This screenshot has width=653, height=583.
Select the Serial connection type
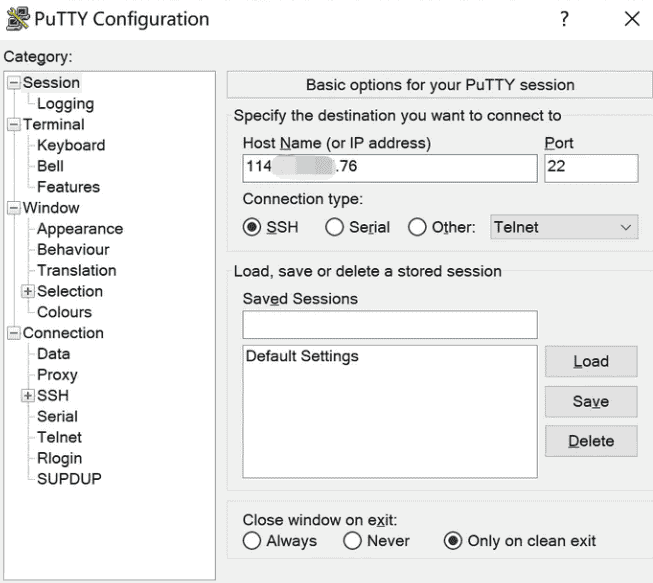pyautogui.click(x=335, y=227)
